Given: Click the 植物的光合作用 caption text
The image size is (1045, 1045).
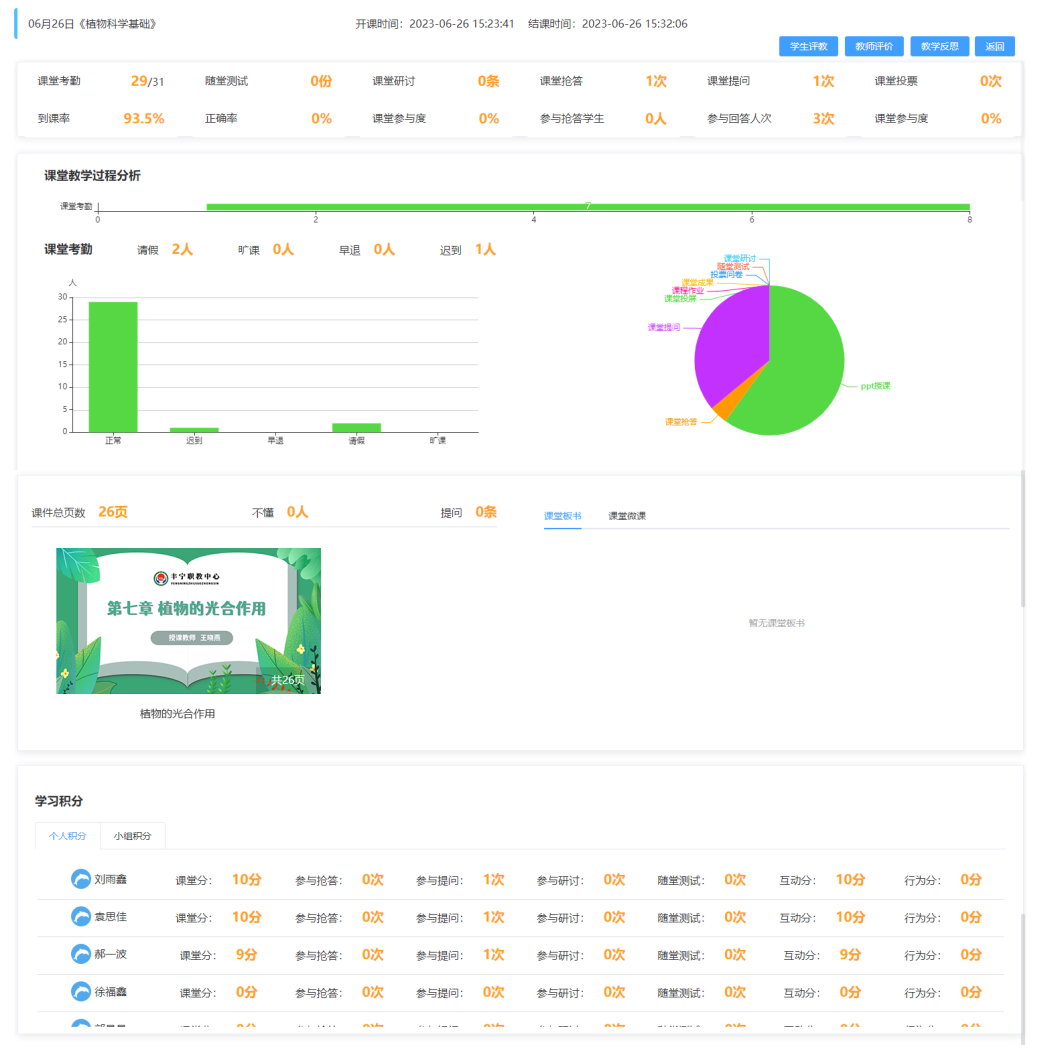Looking at the screenshot, I should [178, 714].
